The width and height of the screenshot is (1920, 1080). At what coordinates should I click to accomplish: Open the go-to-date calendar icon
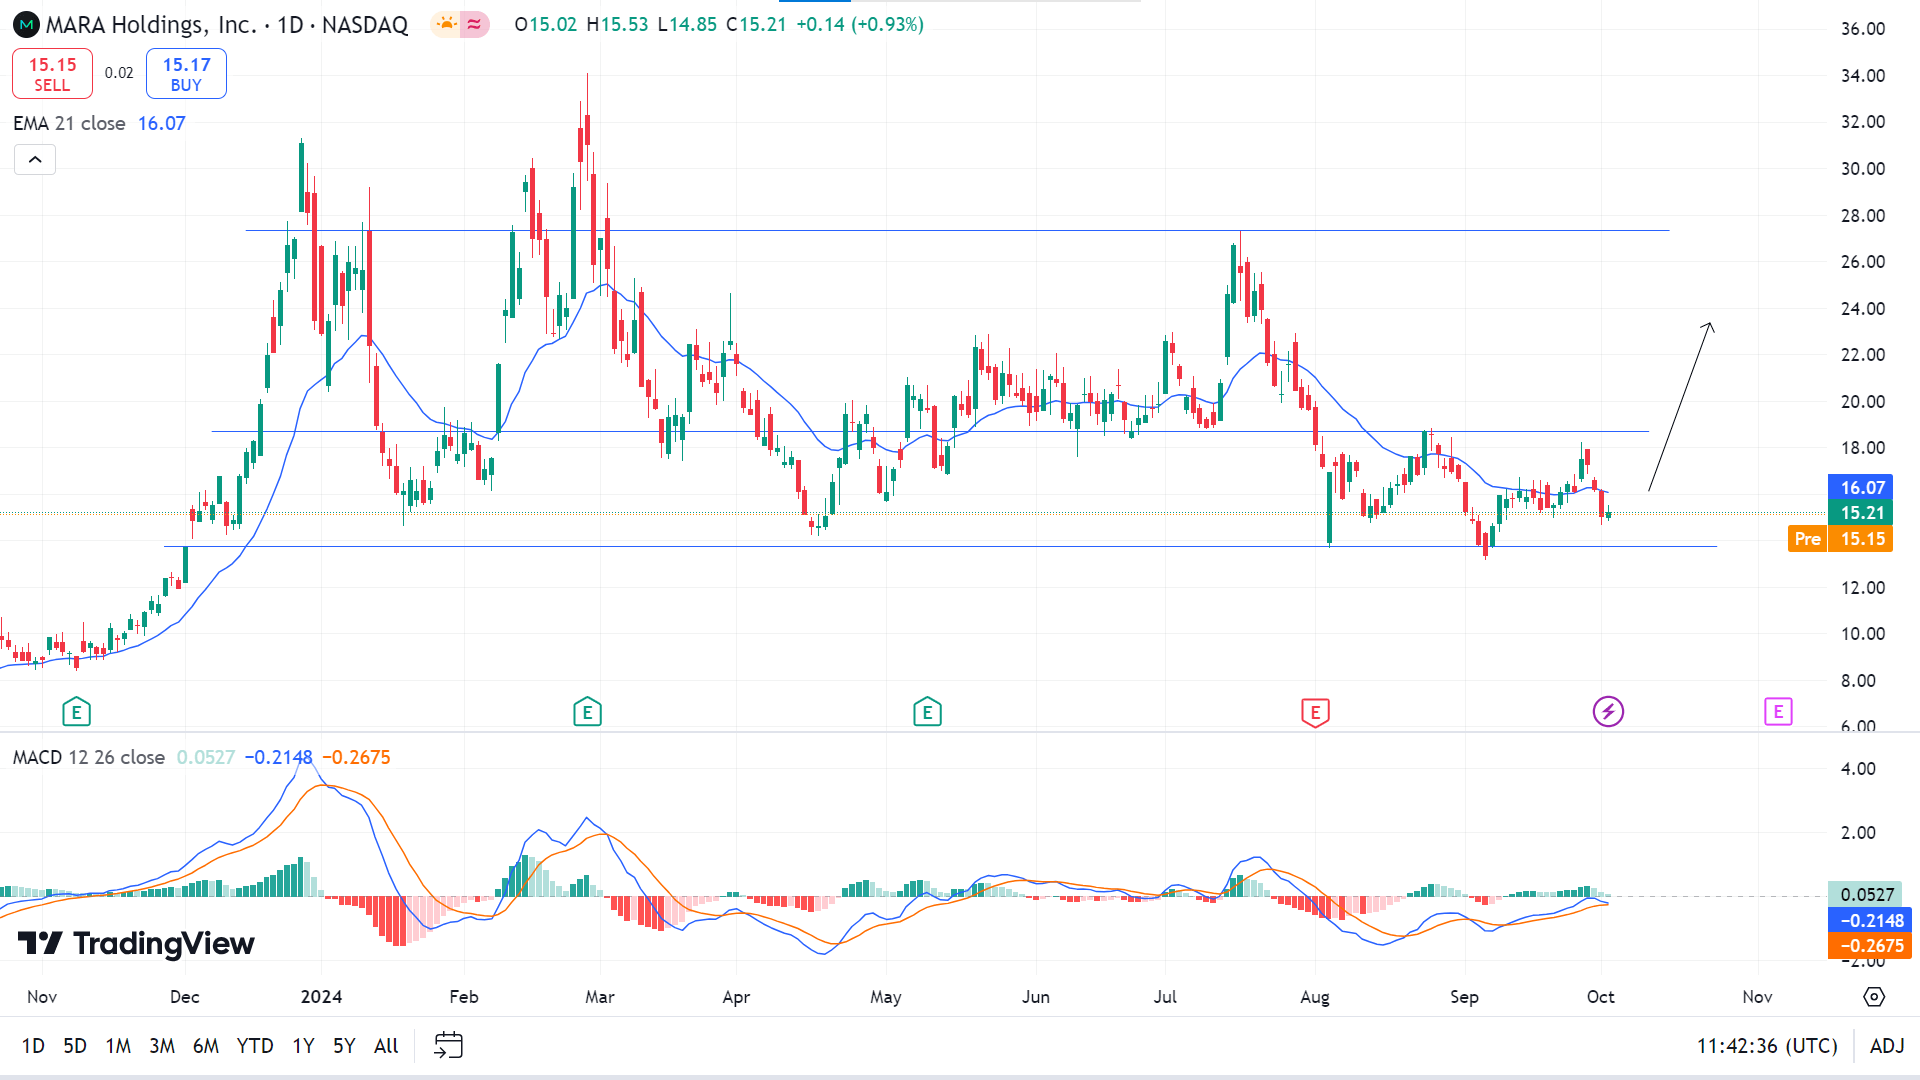448,1046
